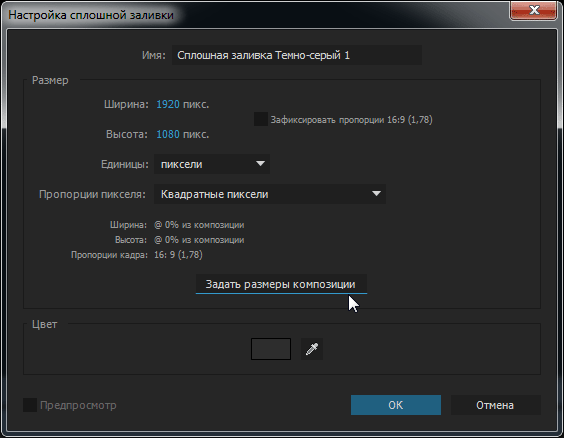Click the Имя name text field
The width and height of the screenshot is (564, 438).
pyautogui.click(x=297, y=55)
